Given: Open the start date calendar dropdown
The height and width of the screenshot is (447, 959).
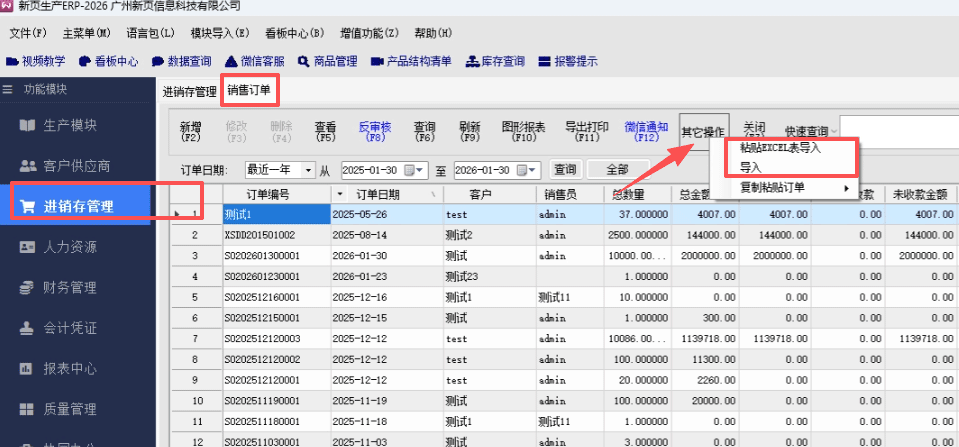Looking at the screenshot, I should [419, 170].
